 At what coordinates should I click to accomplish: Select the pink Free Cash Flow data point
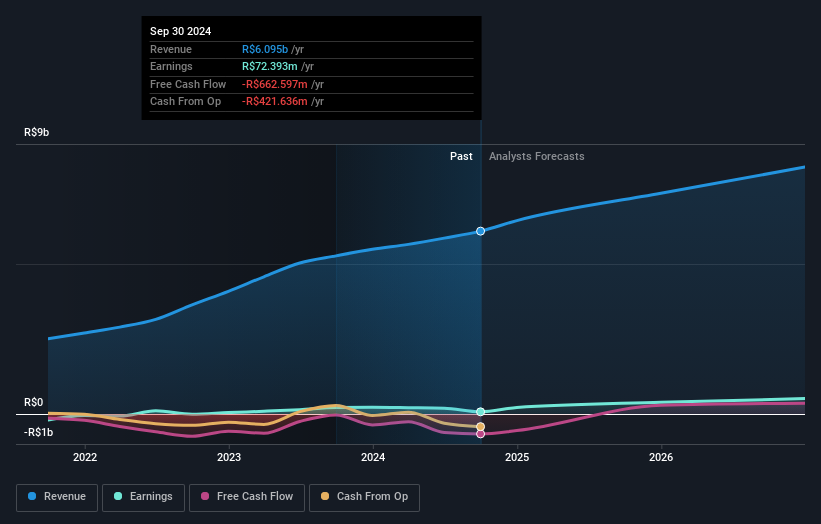(480, 434)
